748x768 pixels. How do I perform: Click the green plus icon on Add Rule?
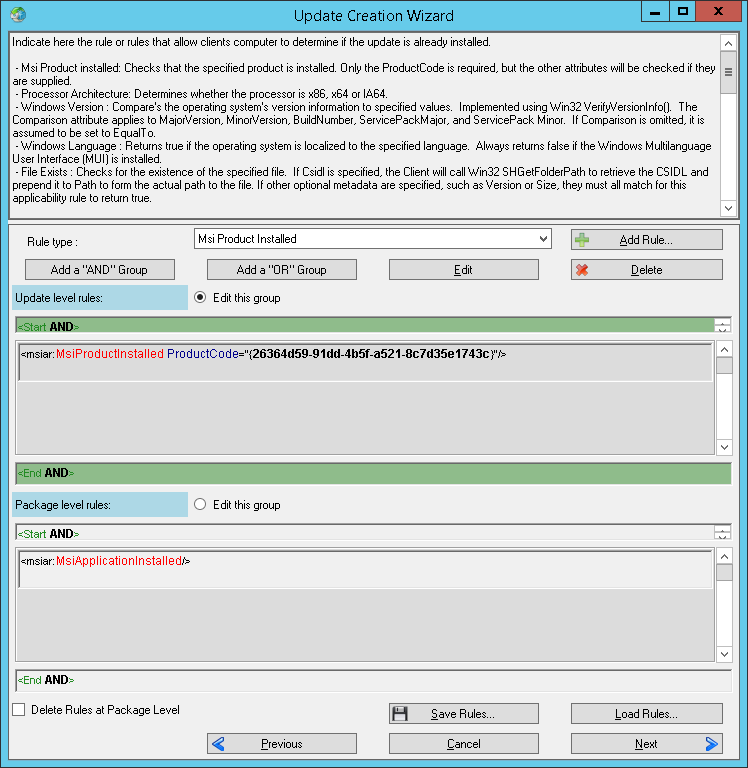tap(582, 240)
